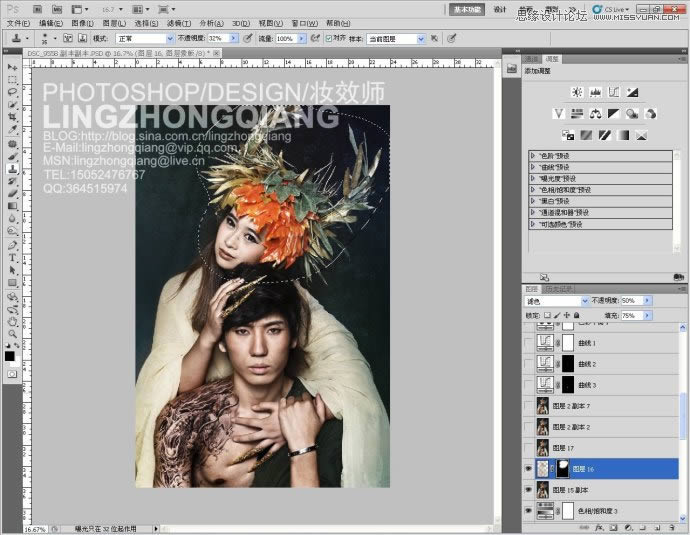Add a Photo Filter adjustment
This screenshot has height=535, width=690.
pos(632,114)
